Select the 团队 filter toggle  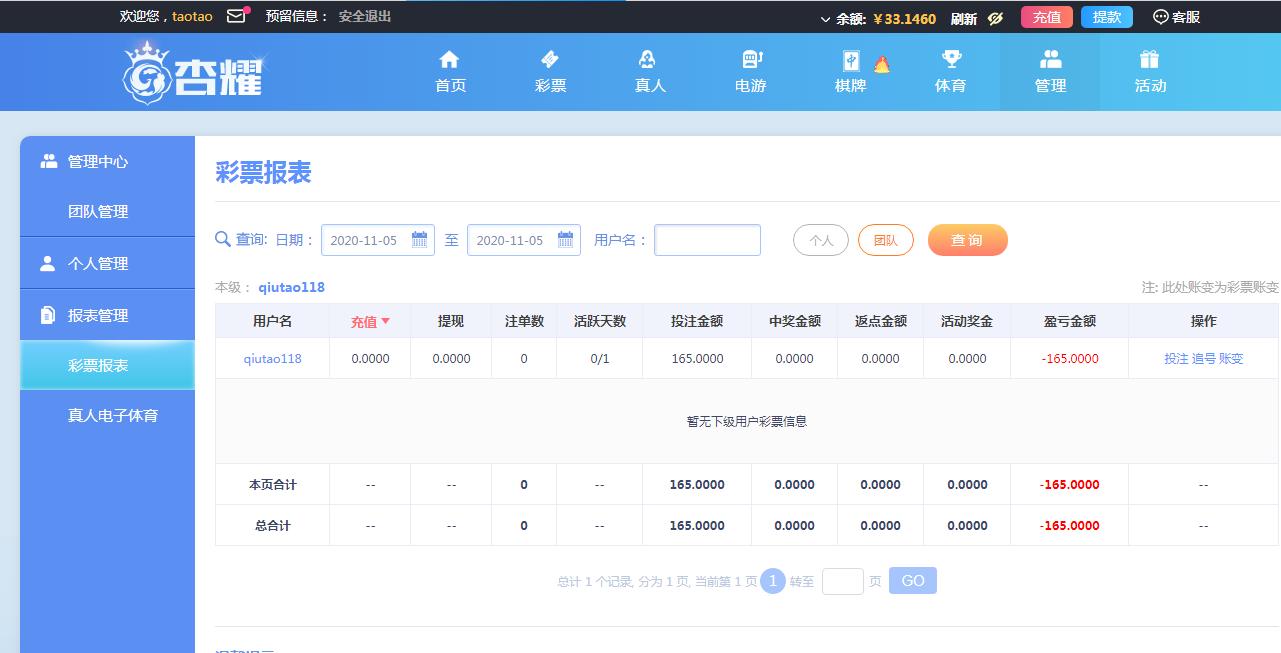(886, 240)
